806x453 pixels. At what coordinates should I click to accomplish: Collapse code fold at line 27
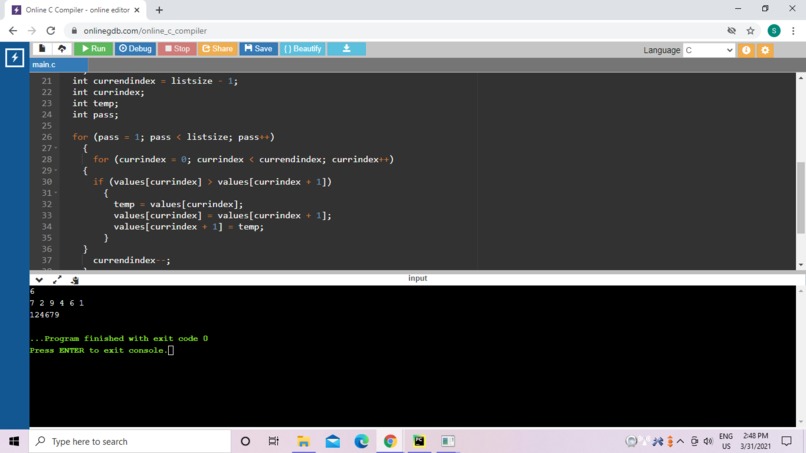click(56, 148)
